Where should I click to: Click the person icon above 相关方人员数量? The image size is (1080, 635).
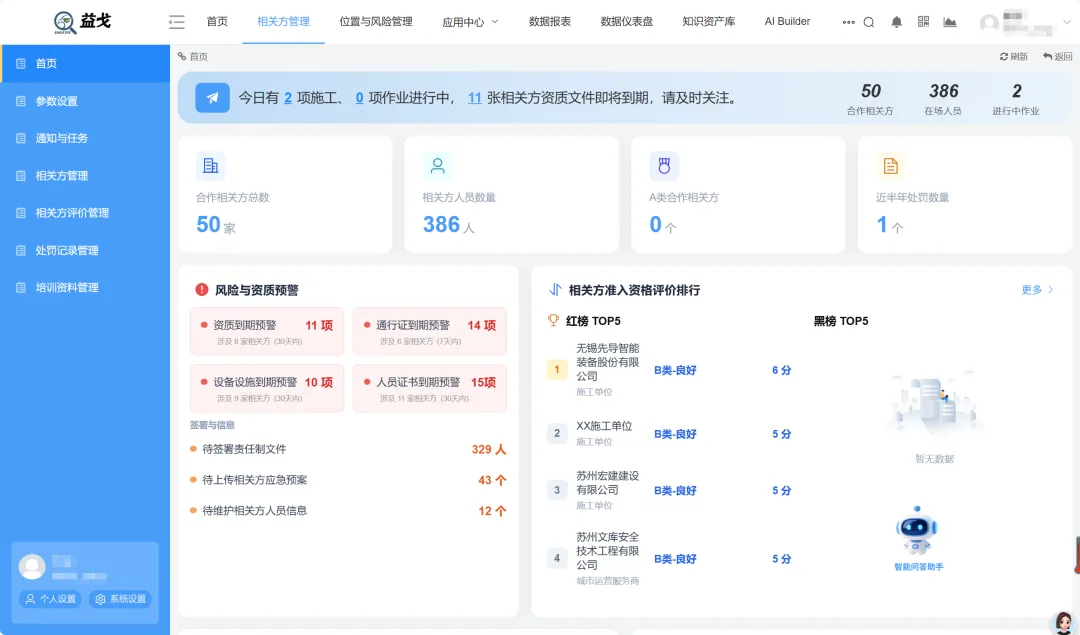pos(437,165)
